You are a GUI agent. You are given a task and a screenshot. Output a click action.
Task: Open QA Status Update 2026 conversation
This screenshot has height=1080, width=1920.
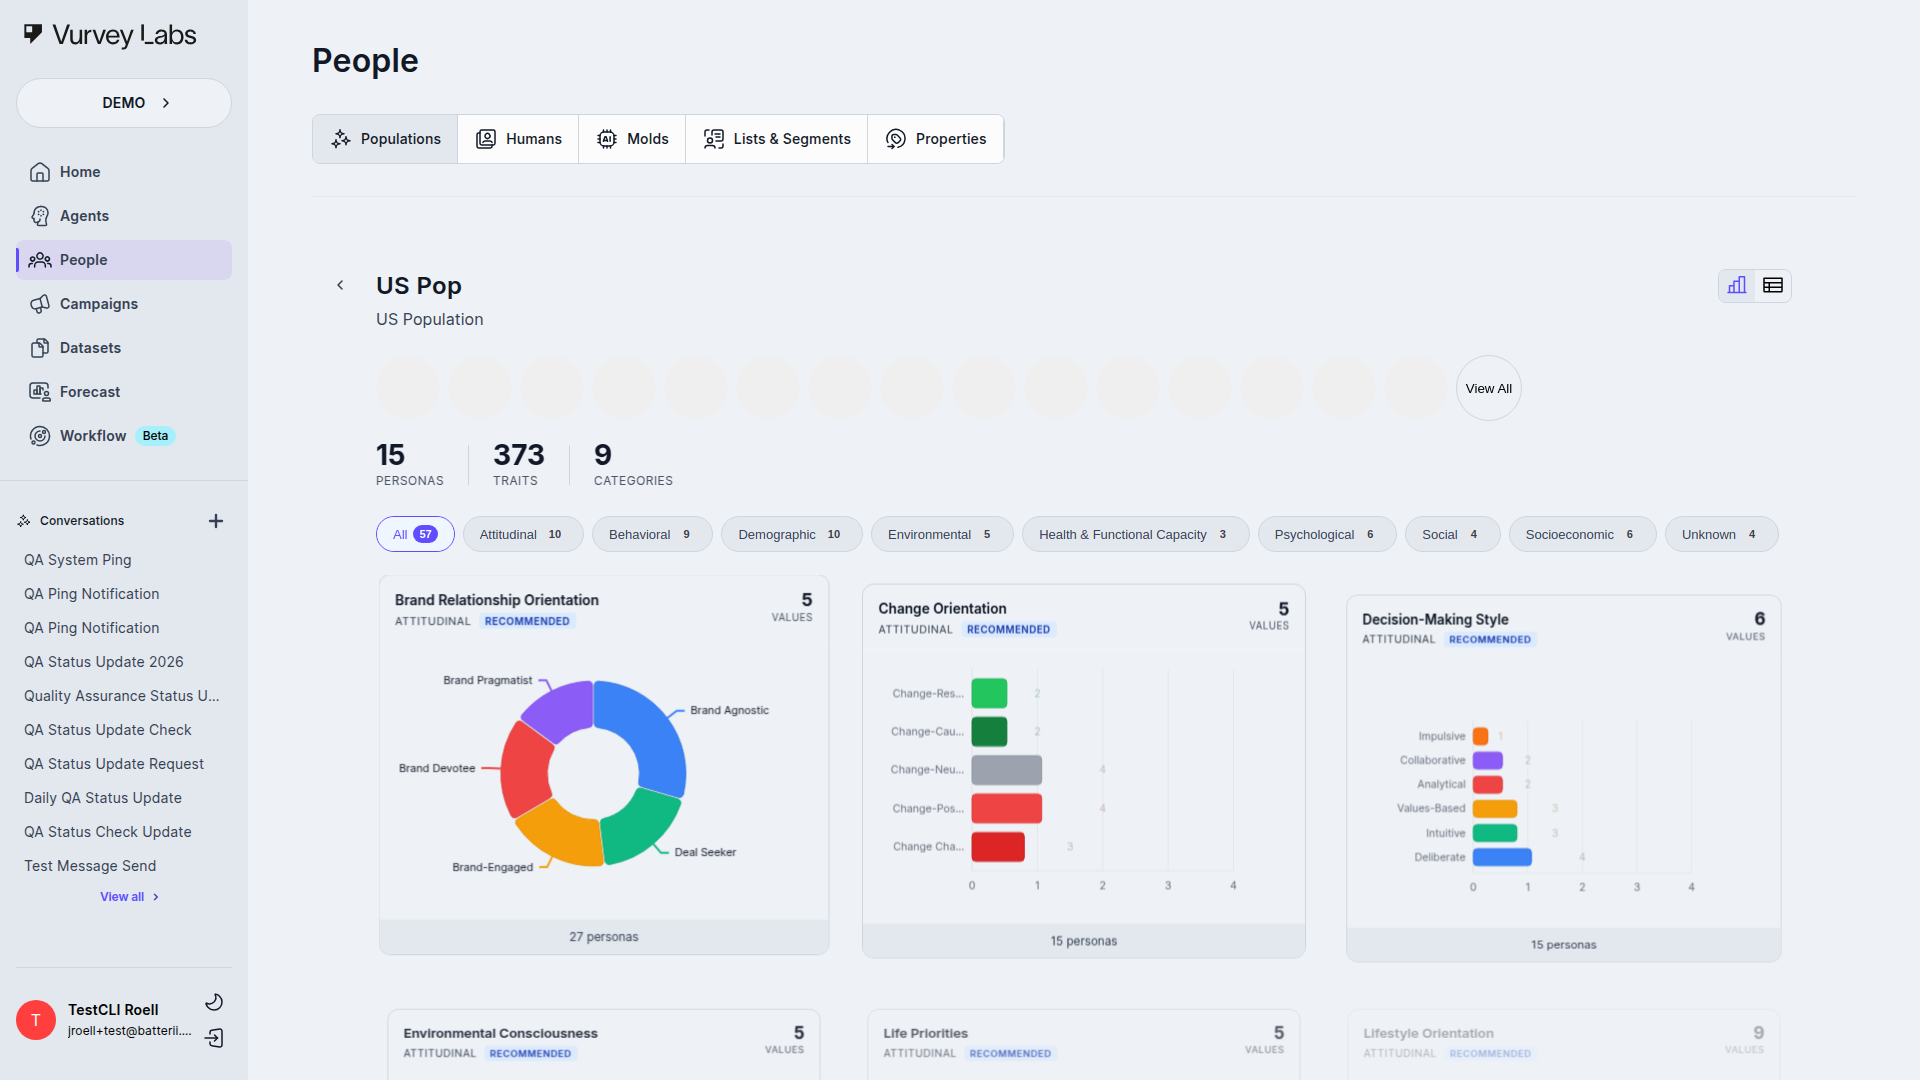(x=104, y=662)
